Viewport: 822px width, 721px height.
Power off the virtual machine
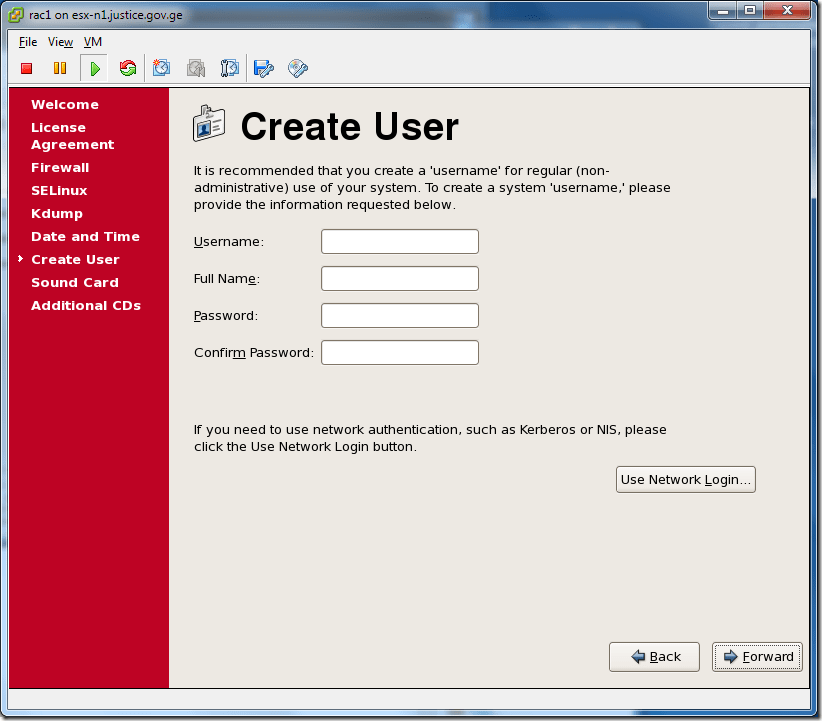click(x=26, y=68)
